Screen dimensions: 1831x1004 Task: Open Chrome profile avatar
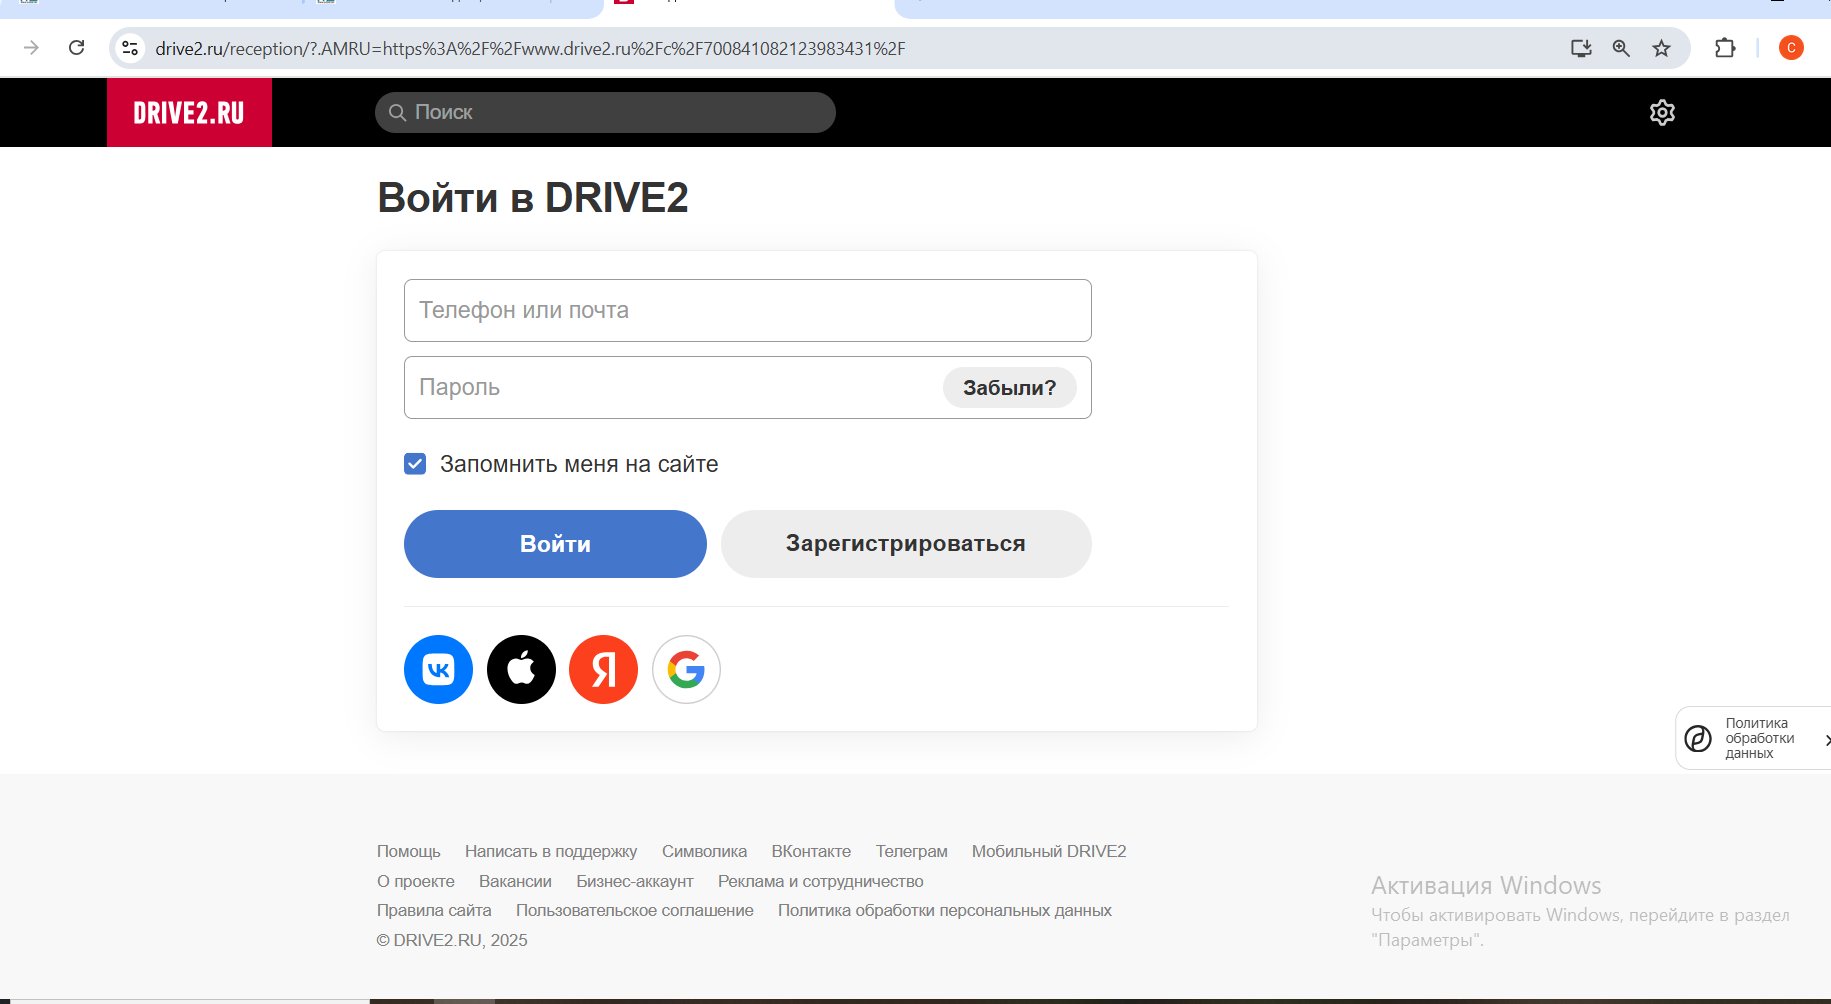click(1791, 48)
